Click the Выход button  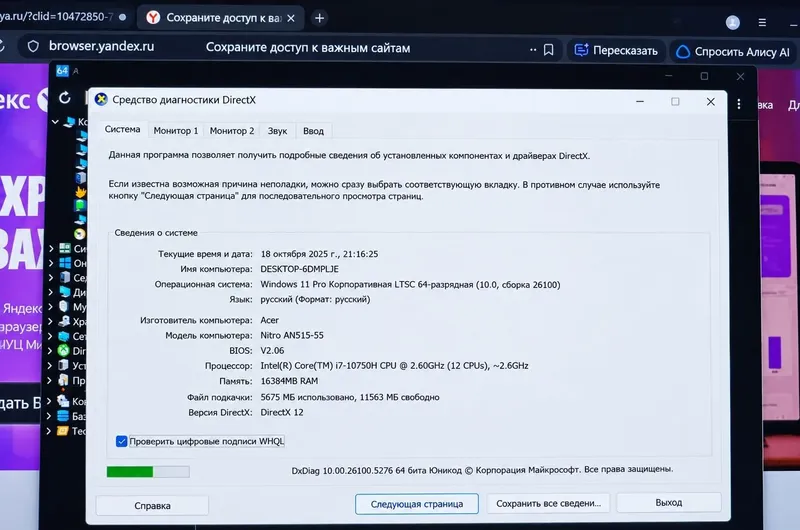click(x=669, y=502)
